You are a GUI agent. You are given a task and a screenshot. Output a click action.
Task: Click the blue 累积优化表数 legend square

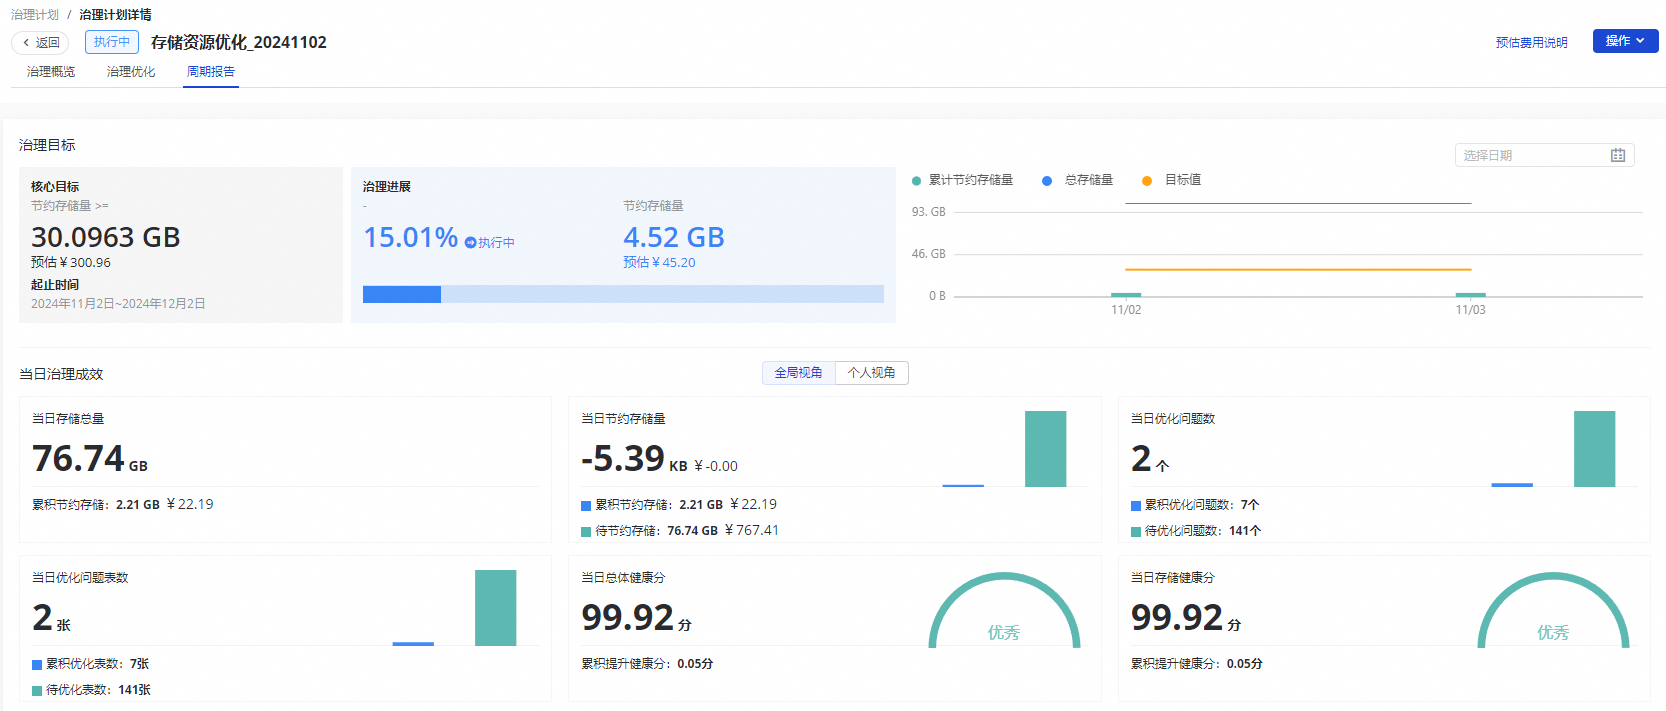pos(37,665)
